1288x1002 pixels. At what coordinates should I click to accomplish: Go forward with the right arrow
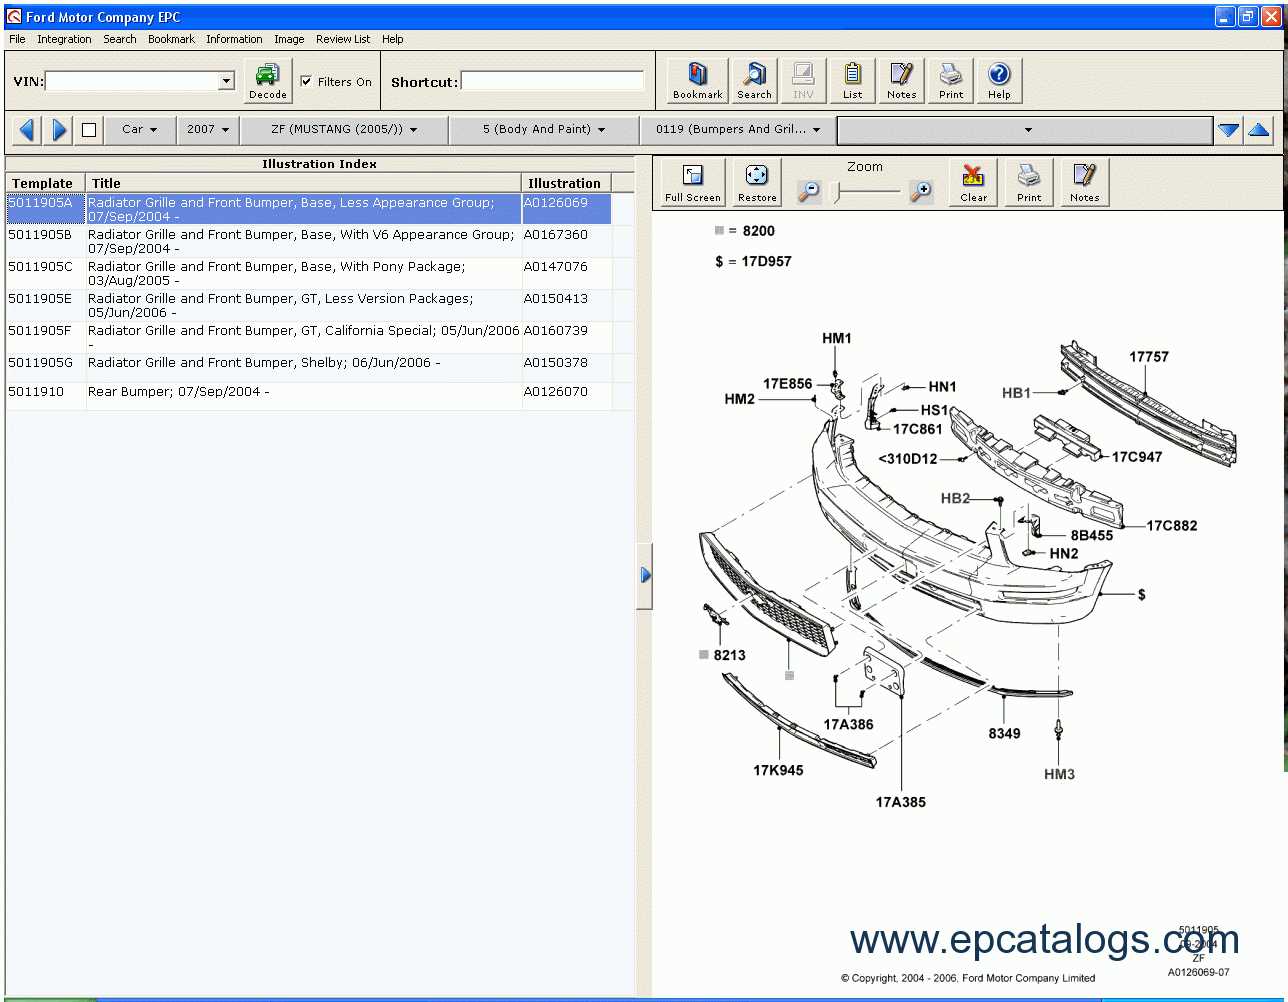click(x=59, y=129)
